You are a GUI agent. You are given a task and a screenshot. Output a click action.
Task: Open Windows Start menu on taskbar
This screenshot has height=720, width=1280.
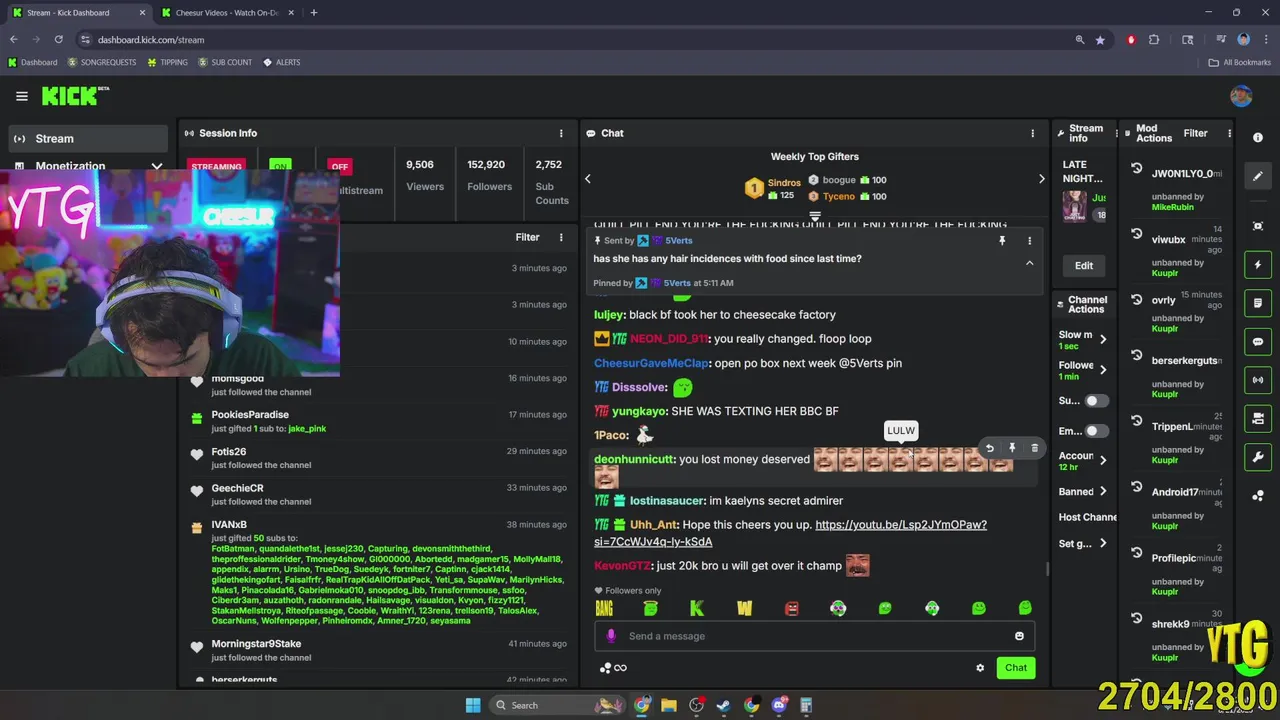pyautogui.click(x=473, y=705)
